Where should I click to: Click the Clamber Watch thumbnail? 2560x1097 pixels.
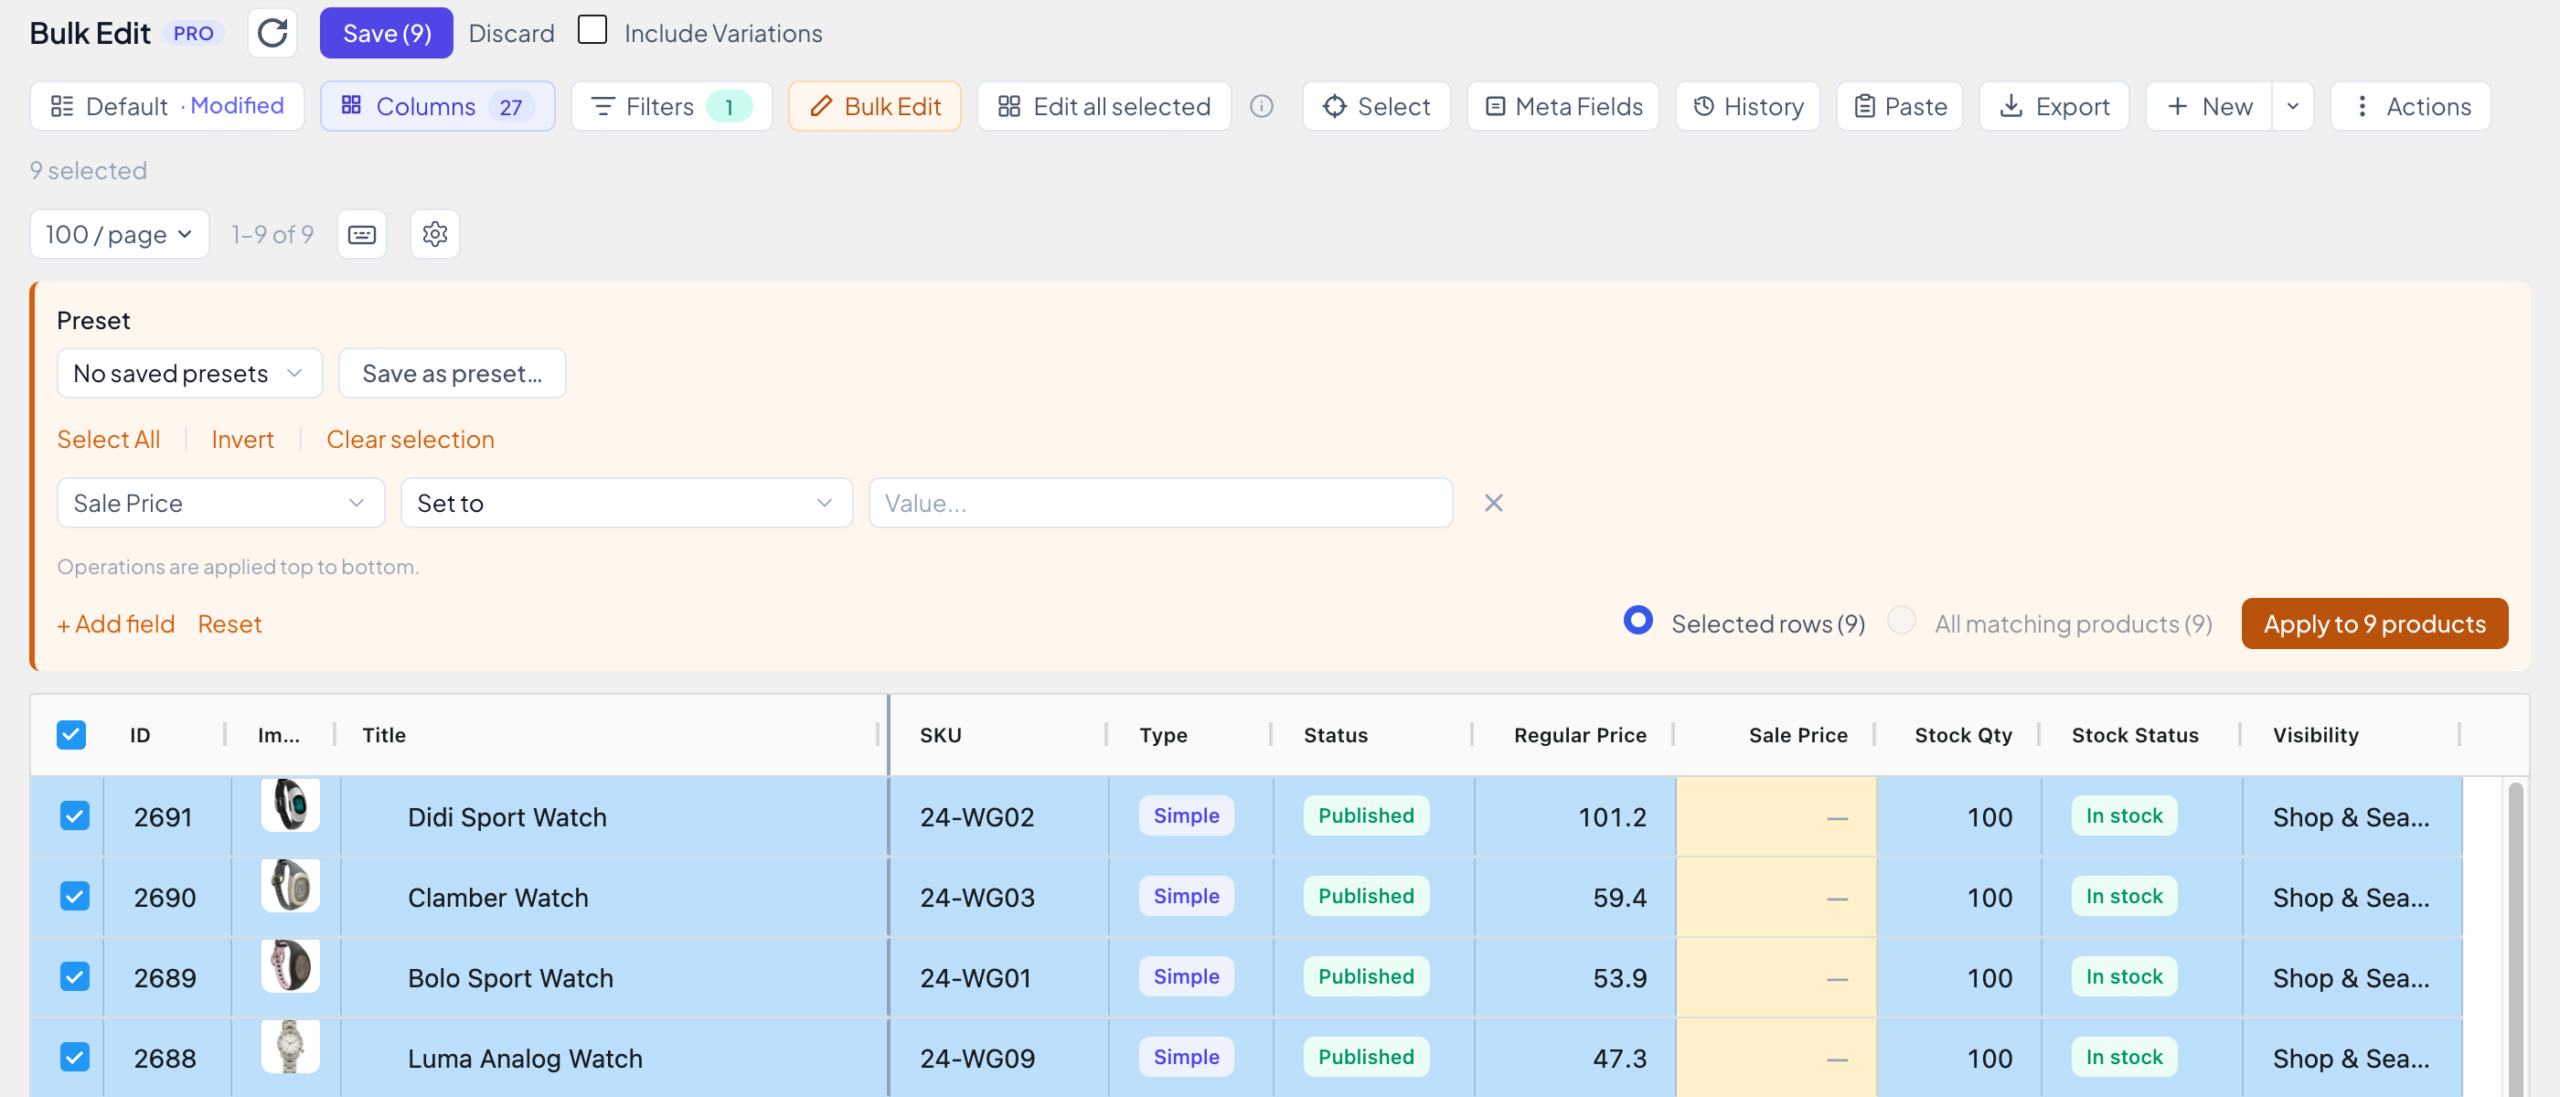290,885
